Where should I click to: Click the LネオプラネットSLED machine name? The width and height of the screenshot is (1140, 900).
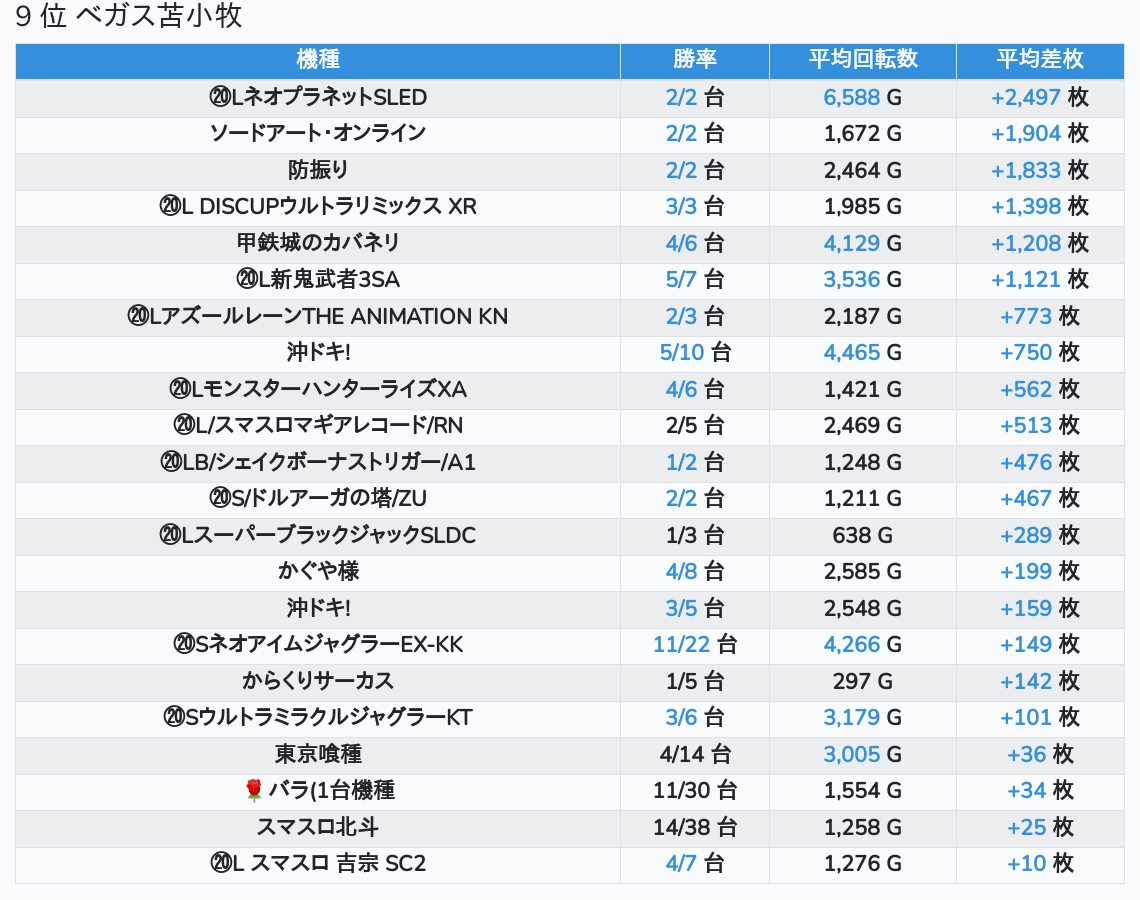pos(318,98)
